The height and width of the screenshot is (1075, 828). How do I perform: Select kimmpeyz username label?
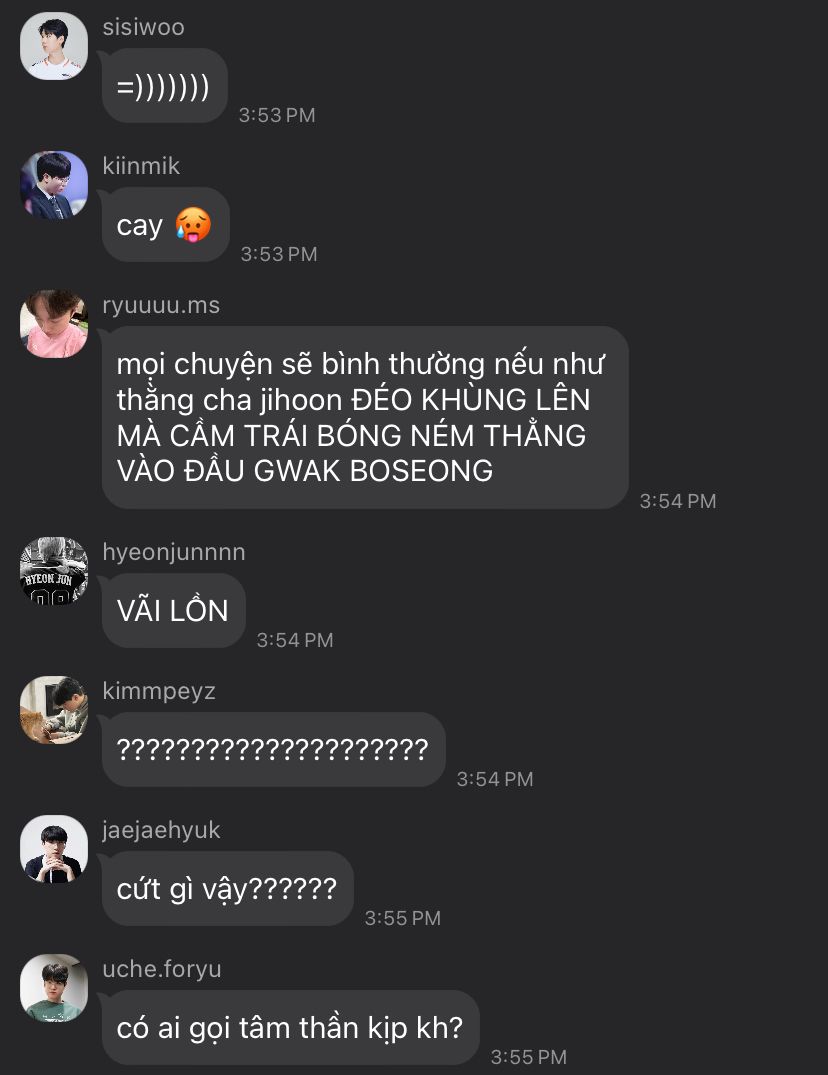coord(159,691)
